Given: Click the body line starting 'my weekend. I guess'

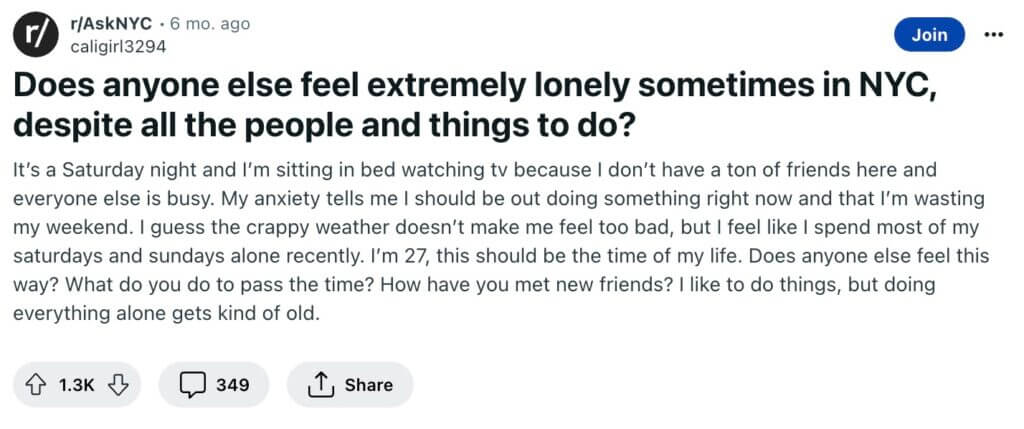Looking at the screenshot, I should (496, 228).
